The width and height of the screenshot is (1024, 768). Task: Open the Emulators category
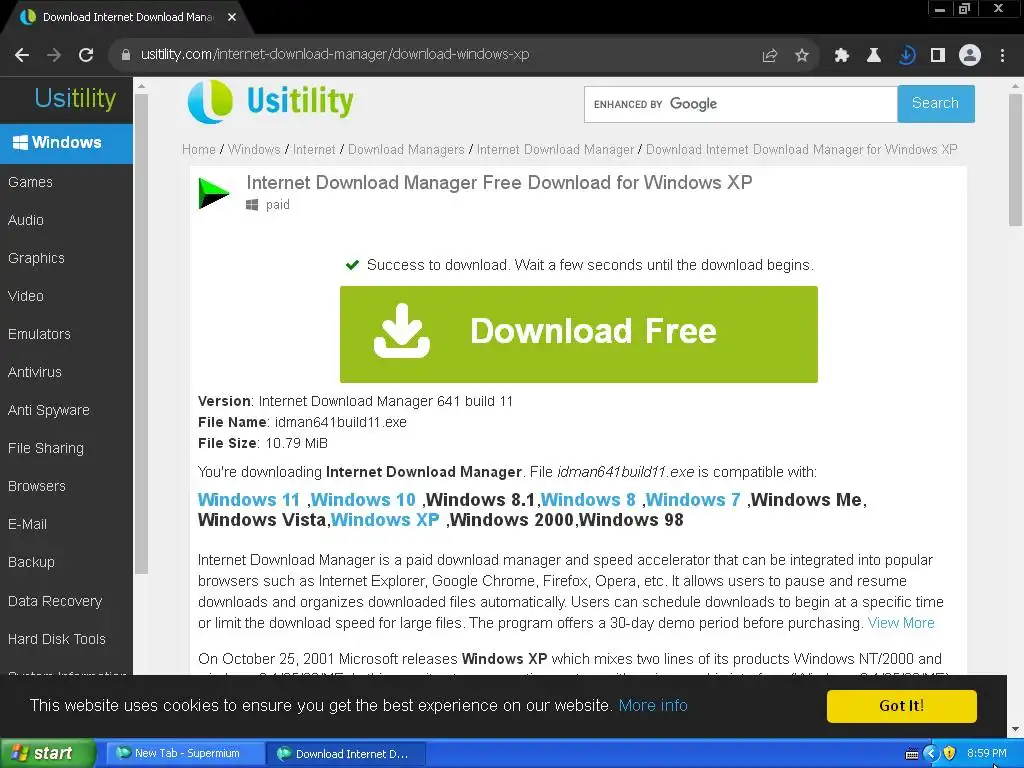pyautogui.click(x=39, y=334)
